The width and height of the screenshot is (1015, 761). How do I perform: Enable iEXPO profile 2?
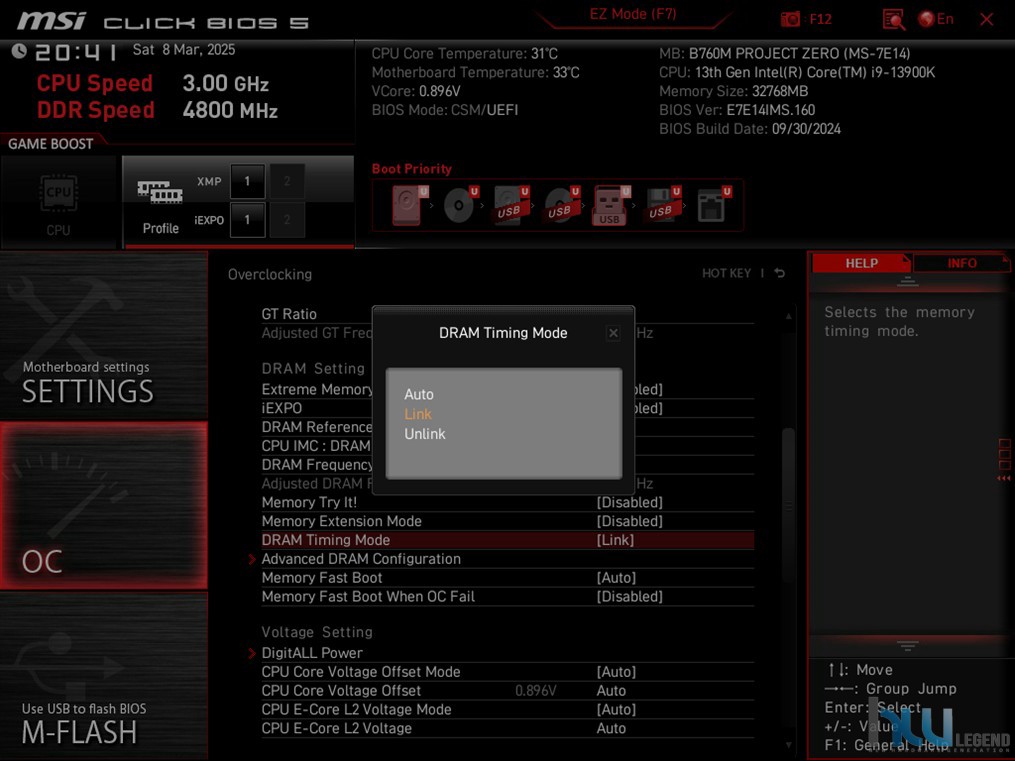tap(287, 220)
